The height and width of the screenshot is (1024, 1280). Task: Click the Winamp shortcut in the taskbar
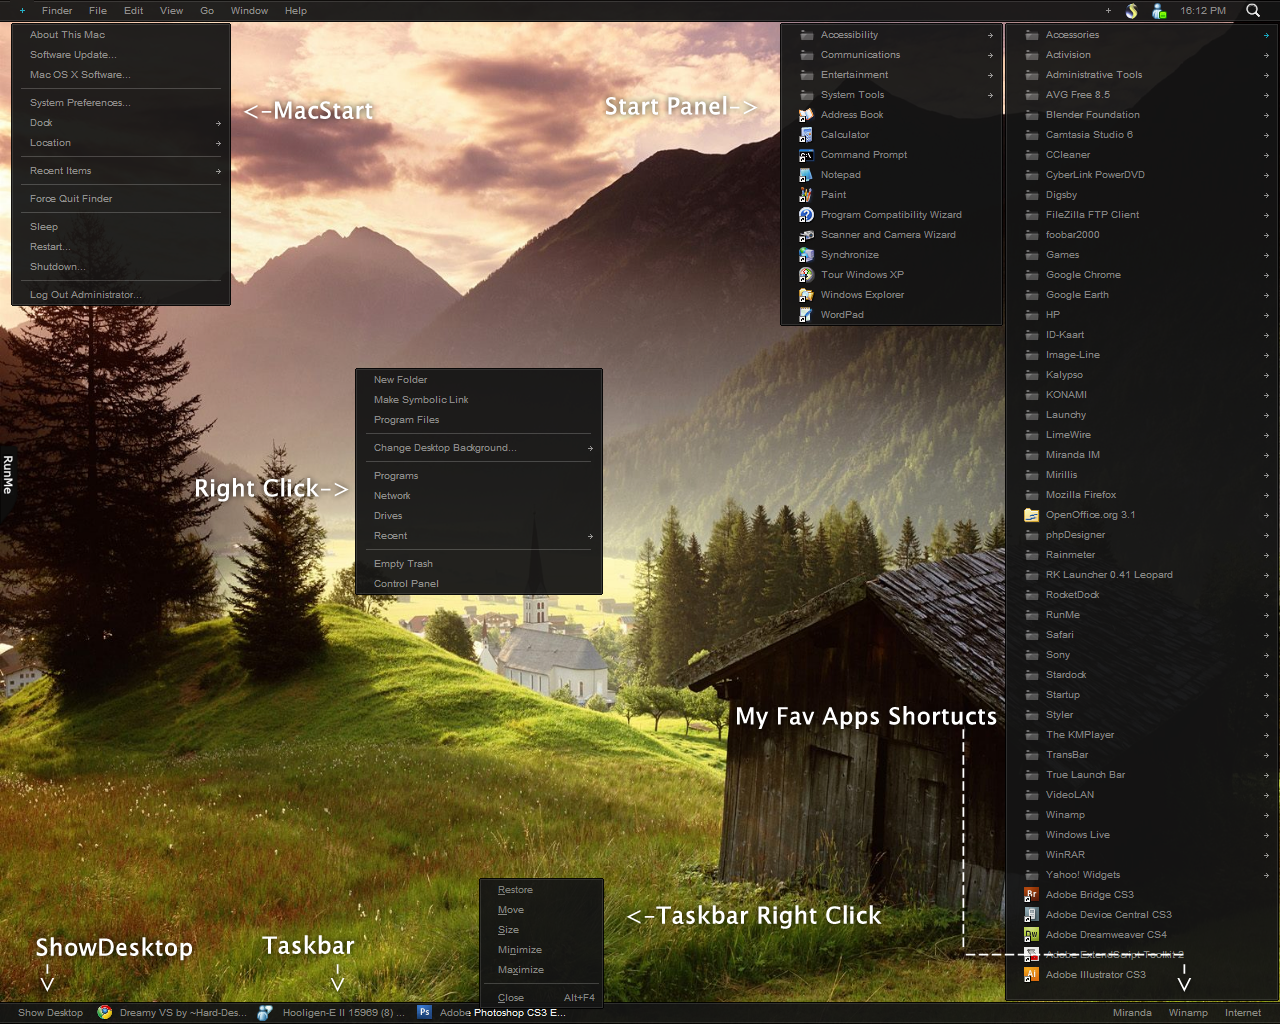pos(1188,1012)
